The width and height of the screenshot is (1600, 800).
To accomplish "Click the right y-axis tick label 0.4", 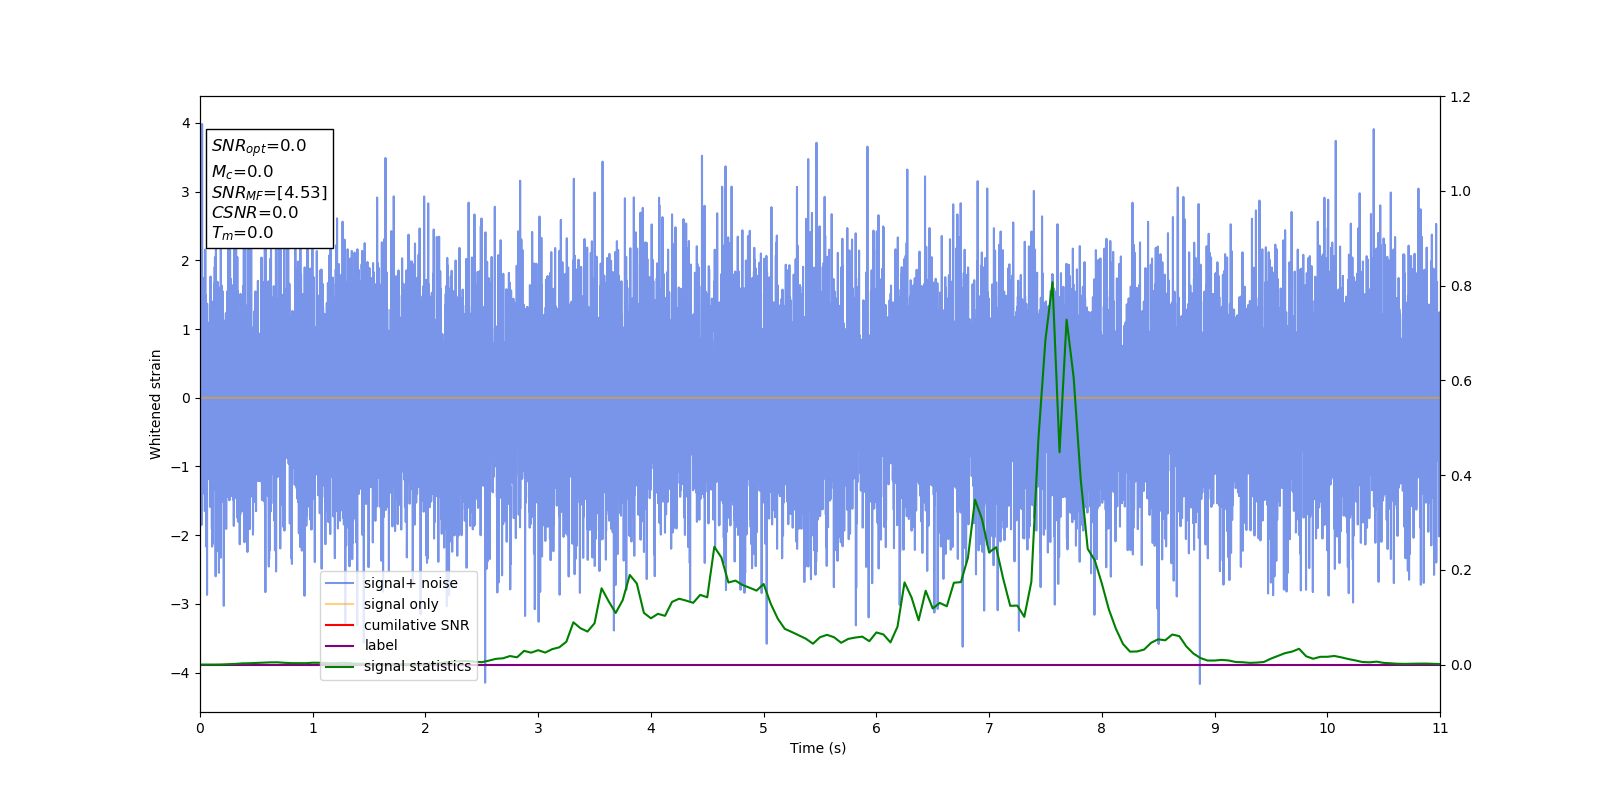I will [x=1460, y=476].
